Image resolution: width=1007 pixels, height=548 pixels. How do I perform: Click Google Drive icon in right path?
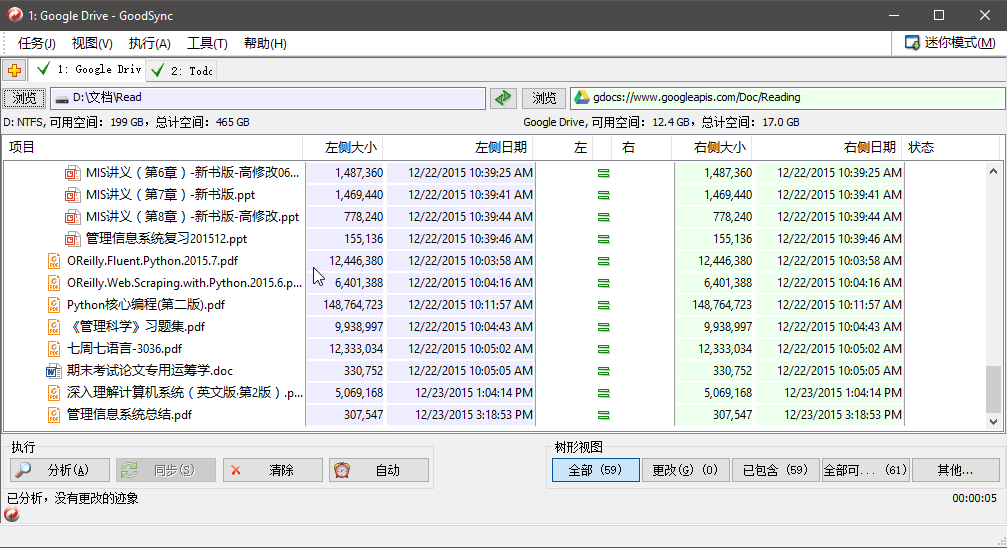[x=581, y=98]
